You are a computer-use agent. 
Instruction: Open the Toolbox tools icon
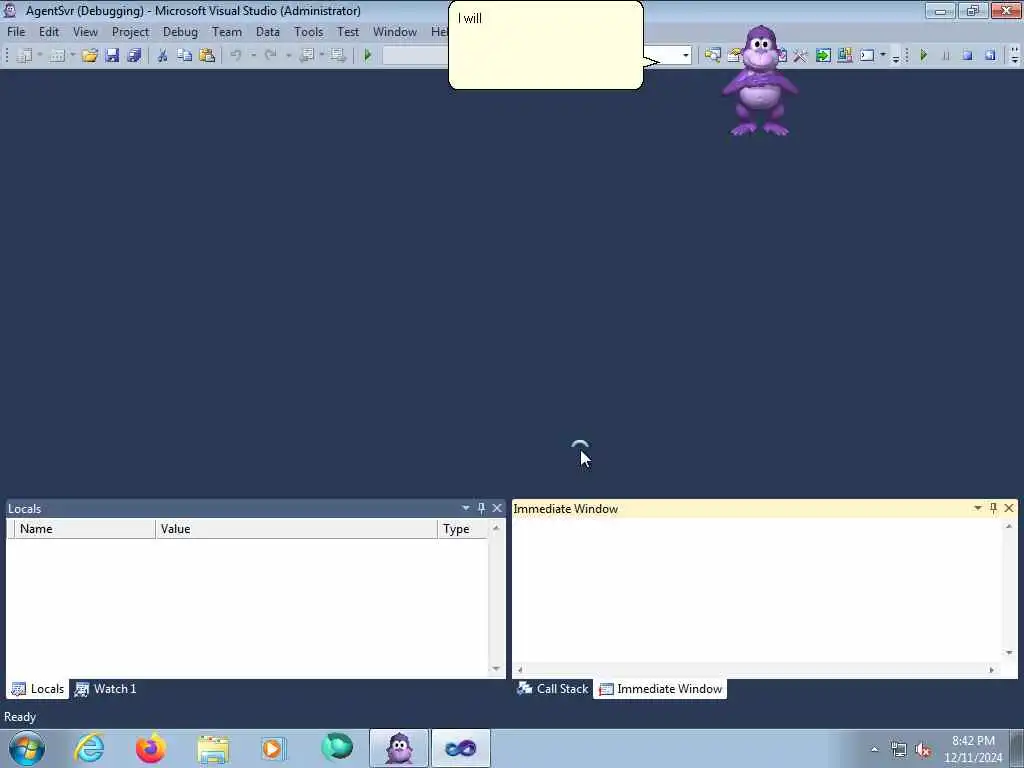coord(800,56)
